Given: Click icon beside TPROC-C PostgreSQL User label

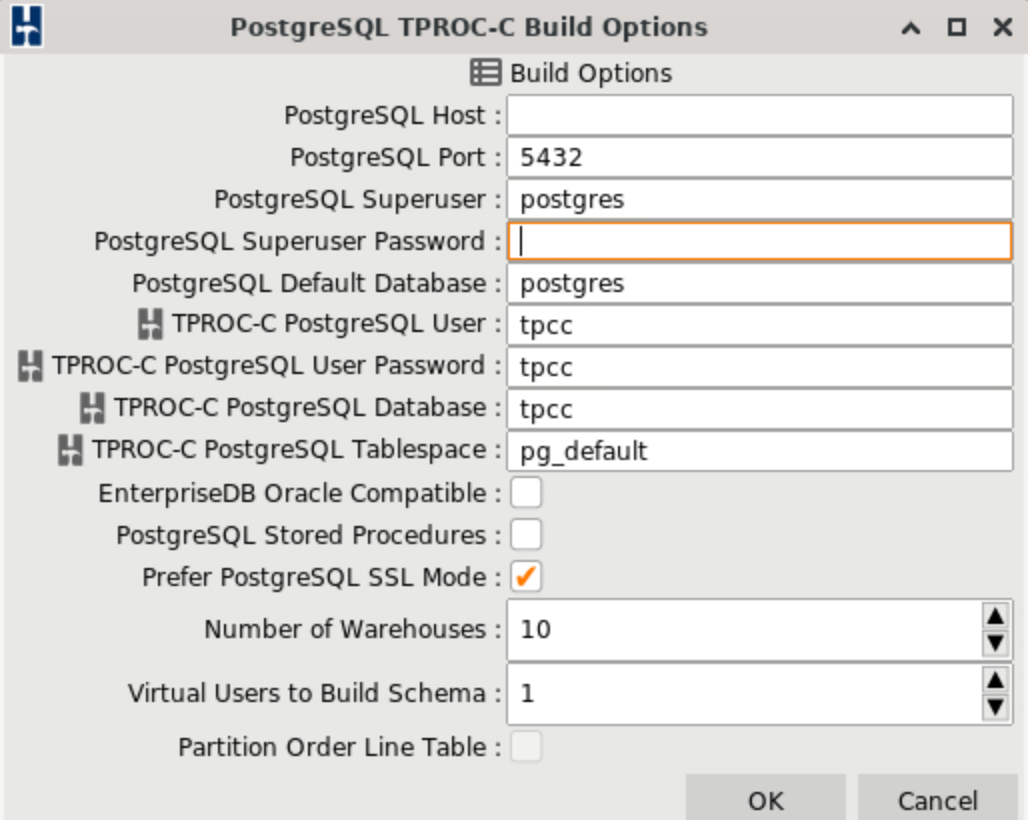Looking at the screenshot, I should [150, 324].
